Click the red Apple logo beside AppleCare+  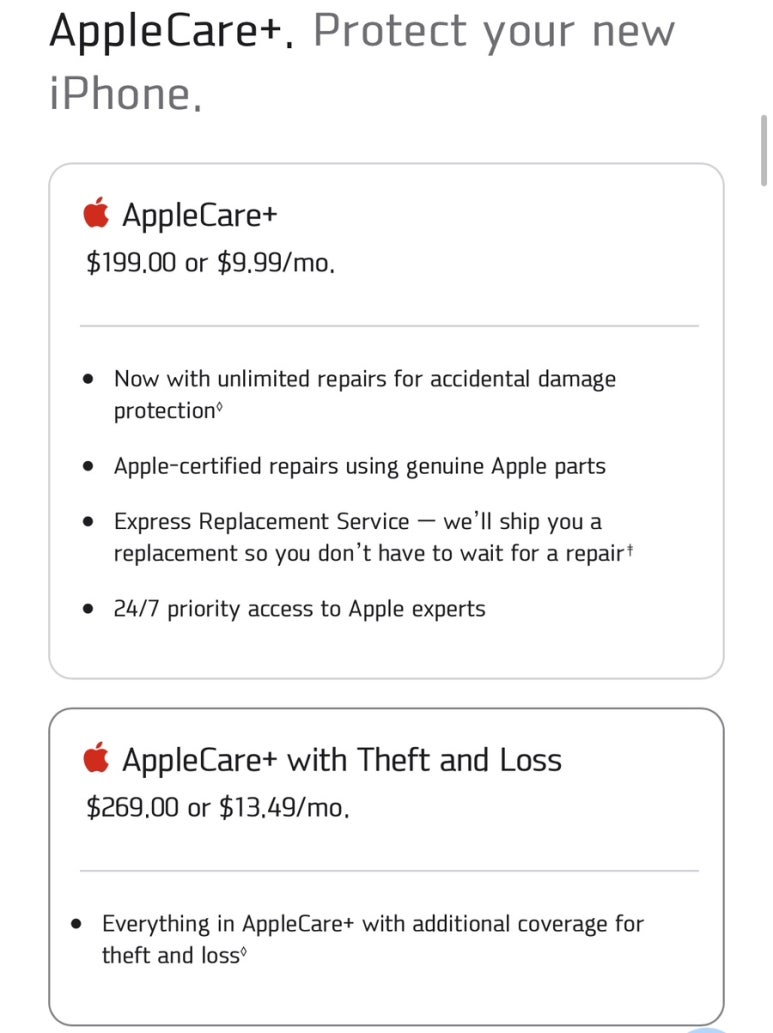(96, 213)
